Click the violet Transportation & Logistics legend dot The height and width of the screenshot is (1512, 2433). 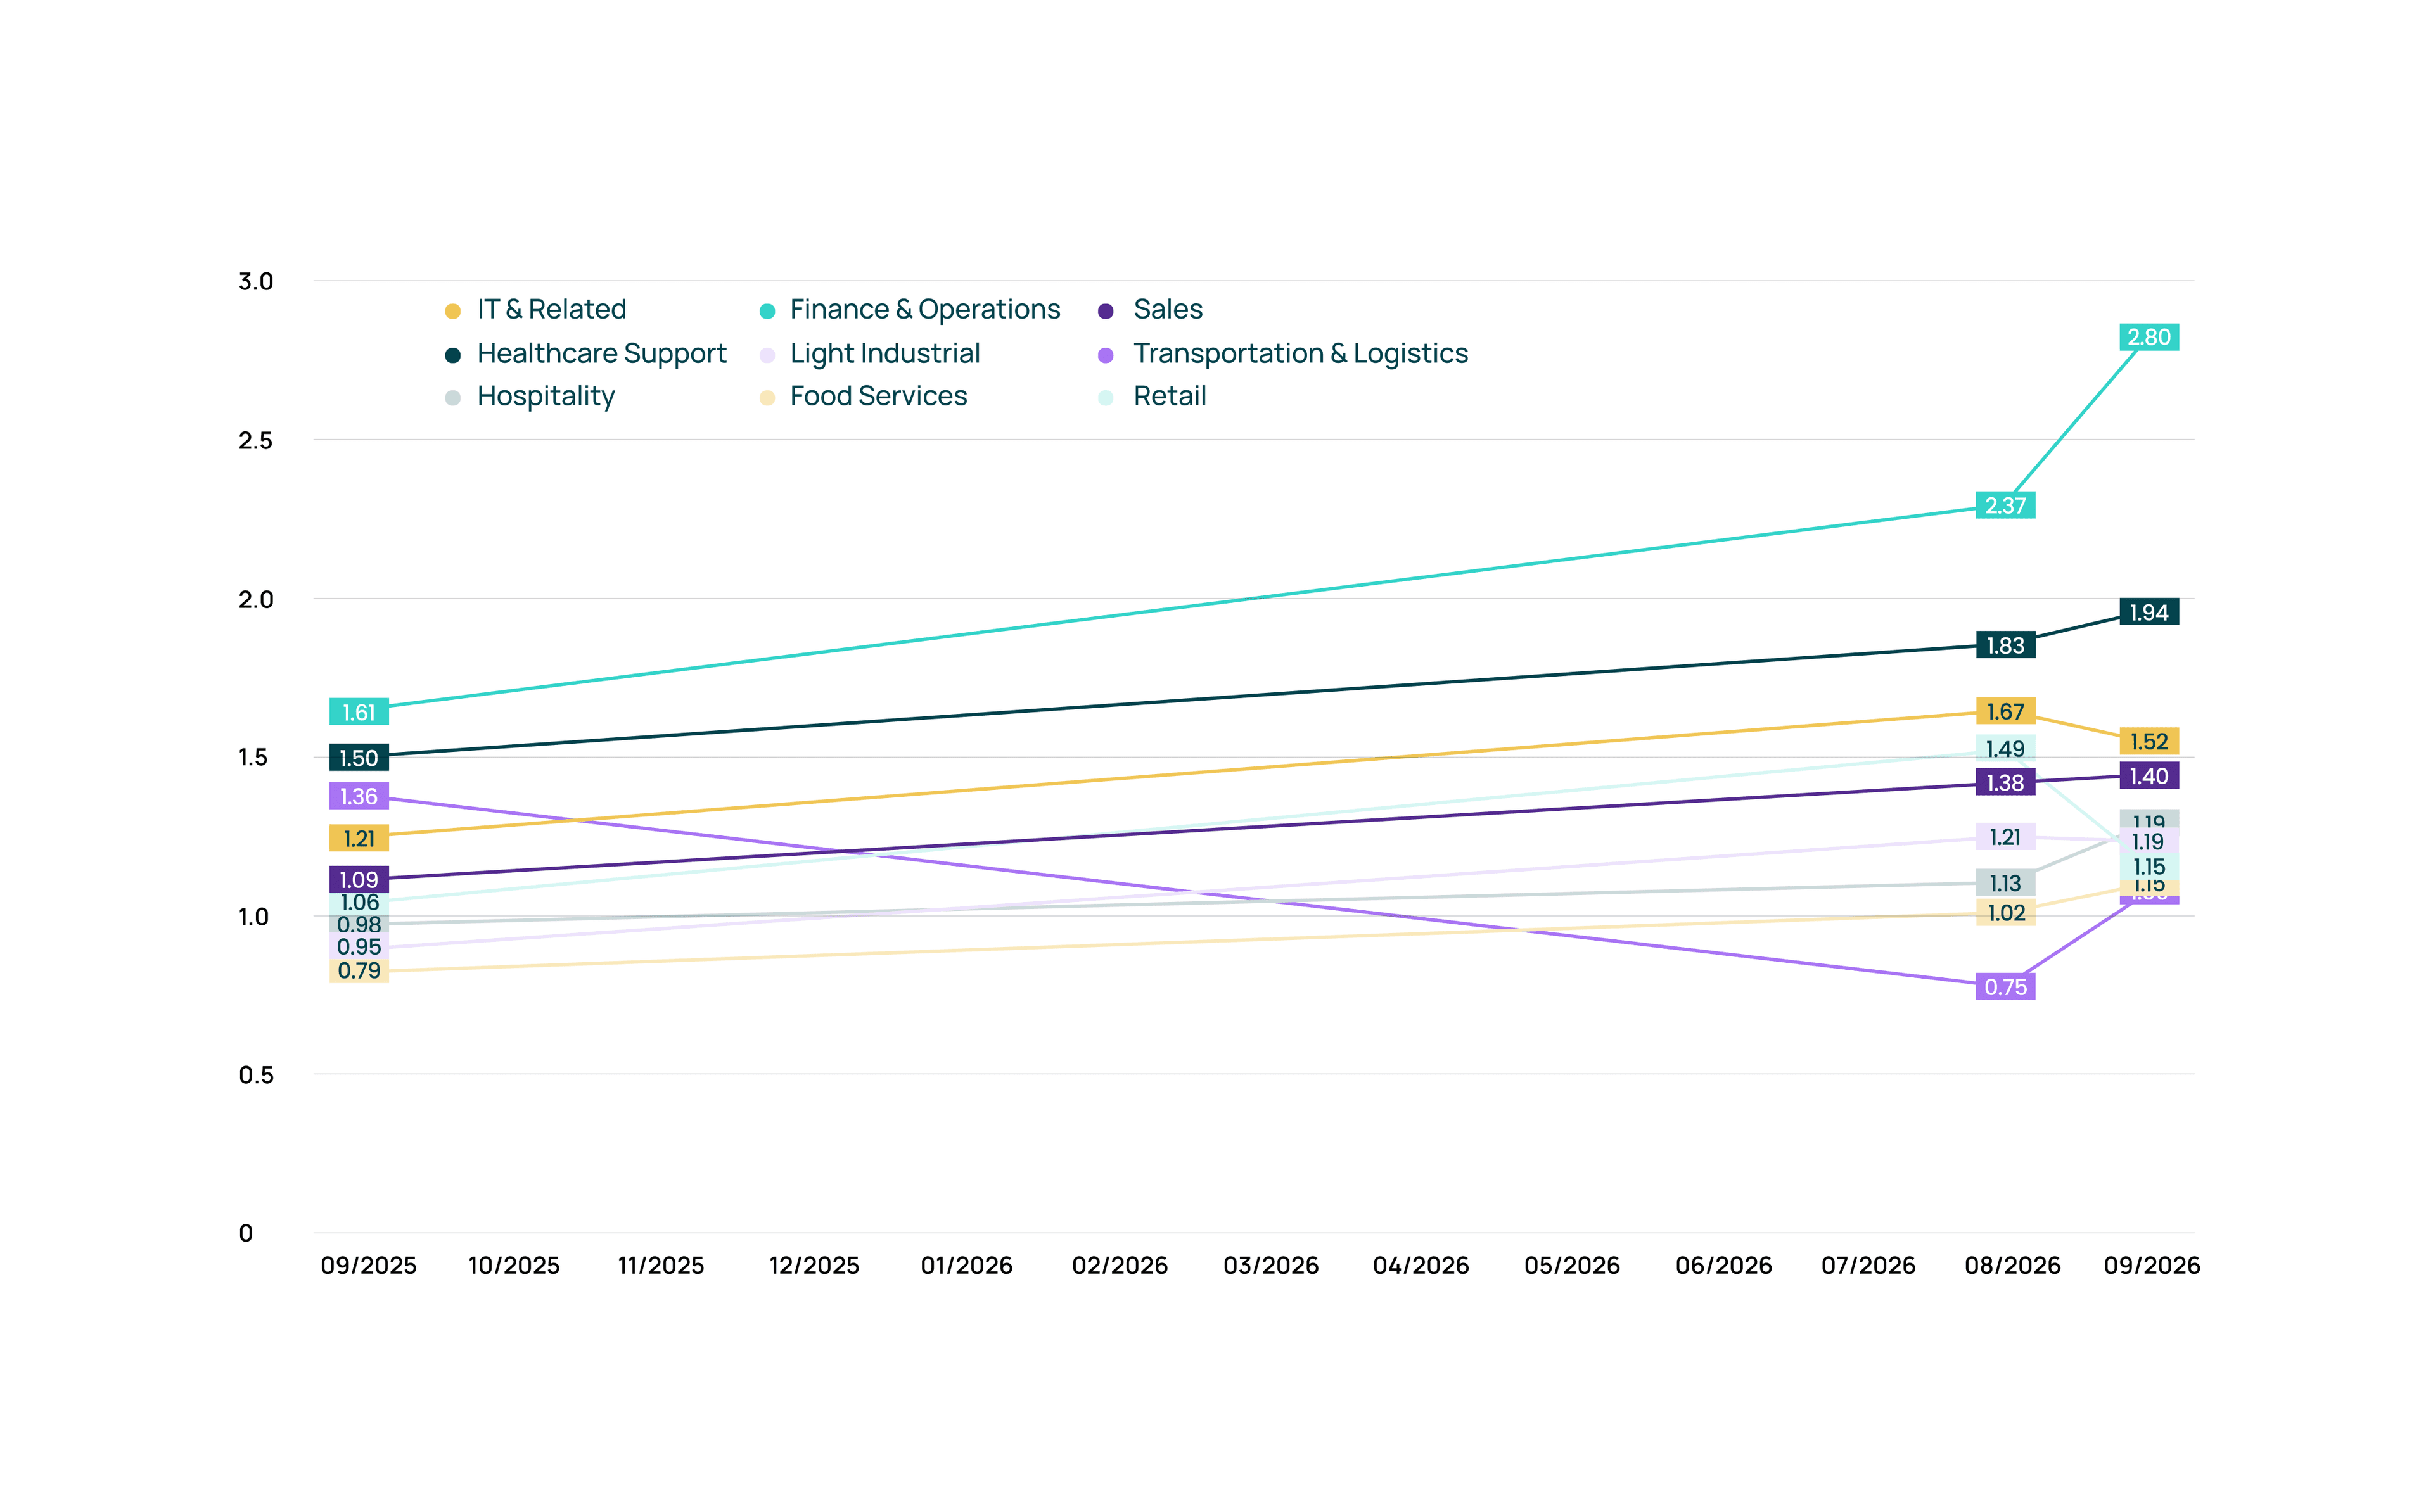[1106, 356]
